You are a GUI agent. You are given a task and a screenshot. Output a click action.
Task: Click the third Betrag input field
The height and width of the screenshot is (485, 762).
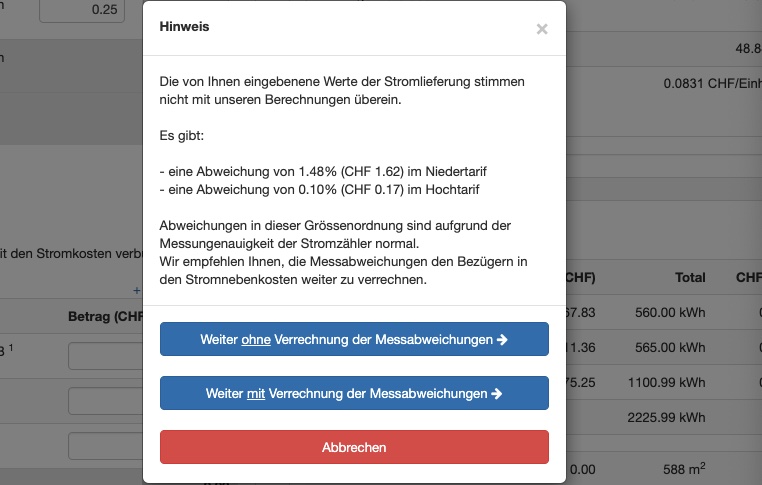pos(105,446)
